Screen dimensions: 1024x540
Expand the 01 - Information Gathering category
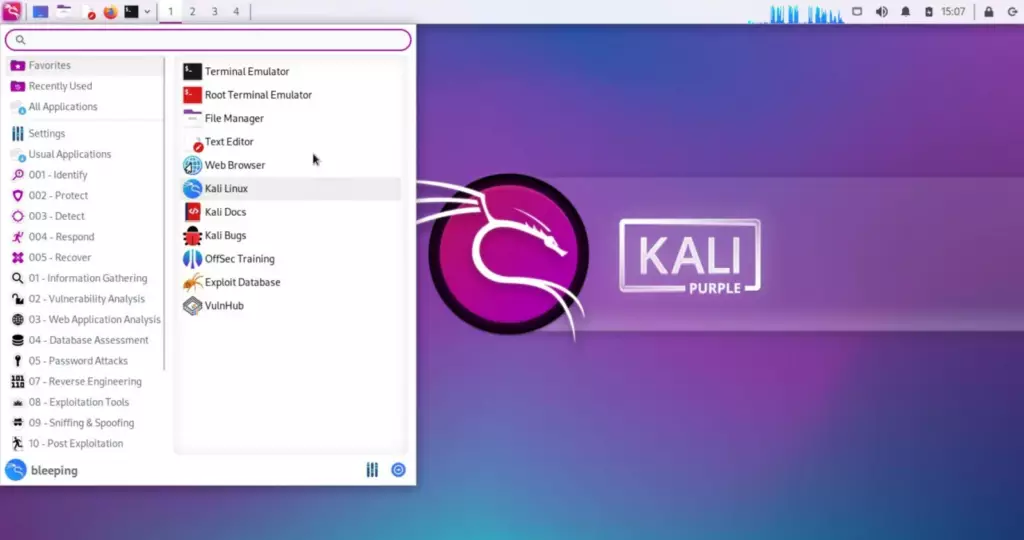[x=87, y=278]
